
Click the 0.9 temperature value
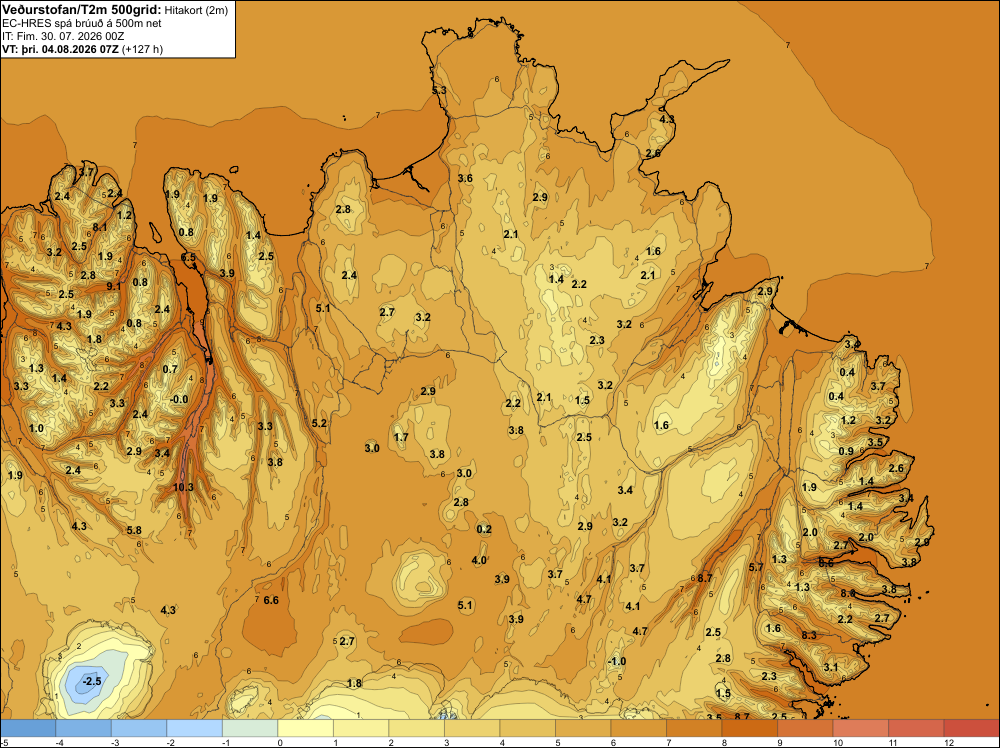pos(846,451)
